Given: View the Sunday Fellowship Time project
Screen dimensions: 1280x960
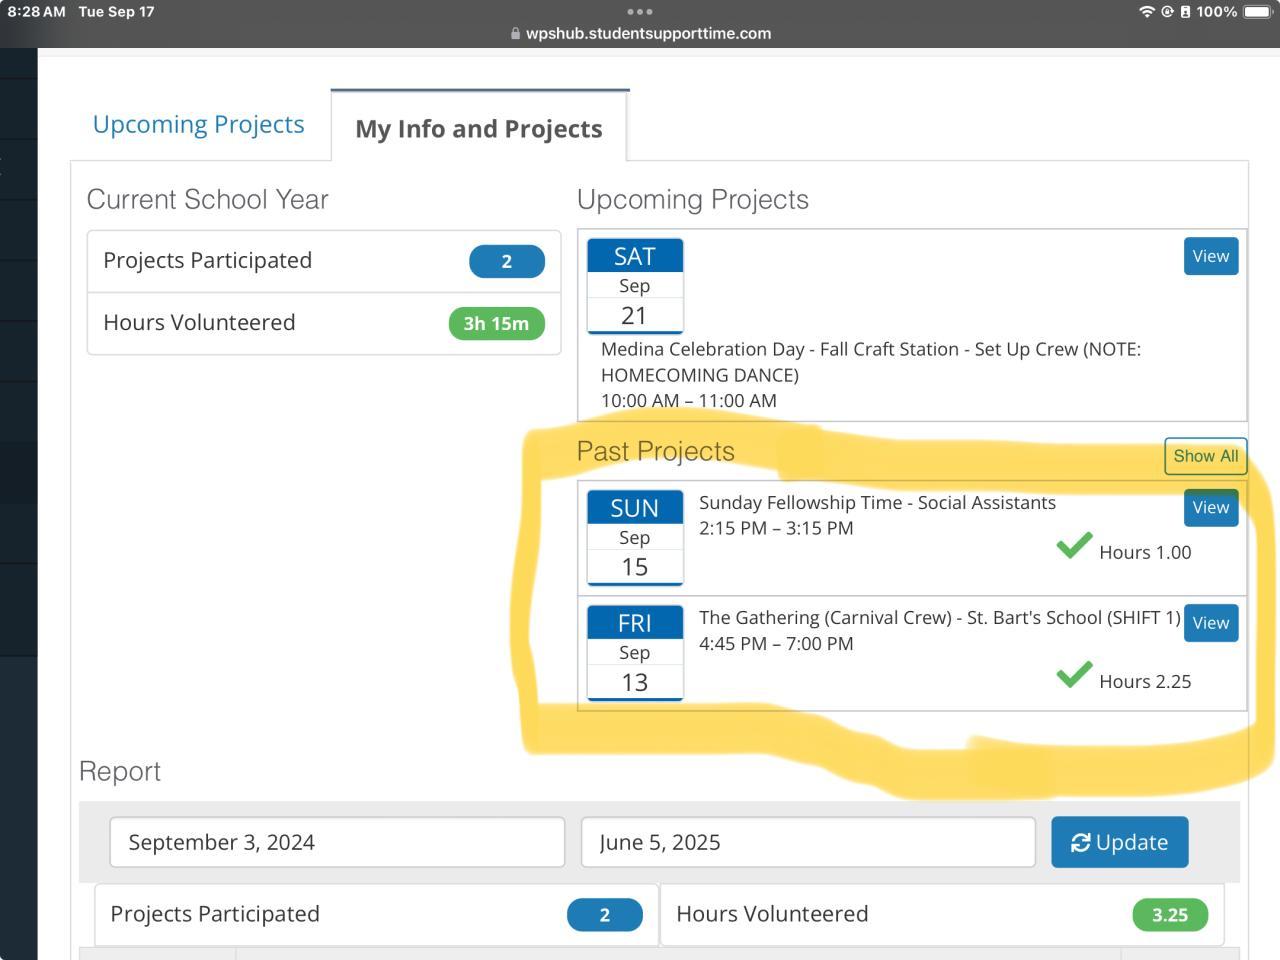Looking at the screenshot, I should tap(1210, 507).
